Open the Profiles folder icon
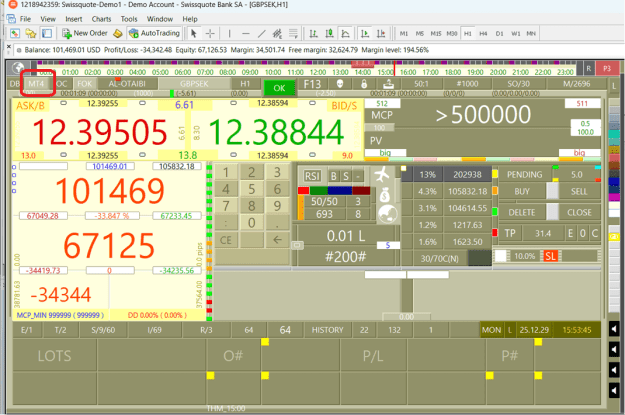 [31, 33]
